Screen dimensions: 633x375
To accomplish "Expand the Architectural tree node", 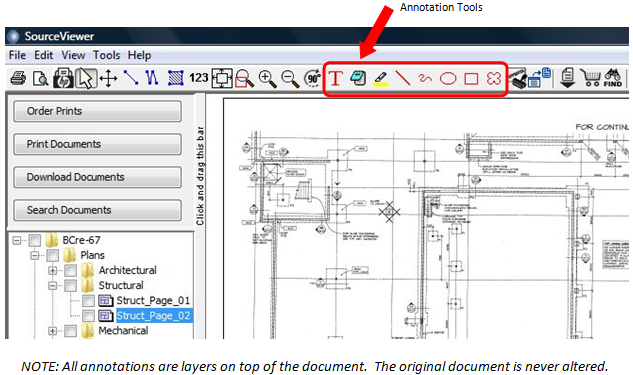I will [x=52, y=270].
